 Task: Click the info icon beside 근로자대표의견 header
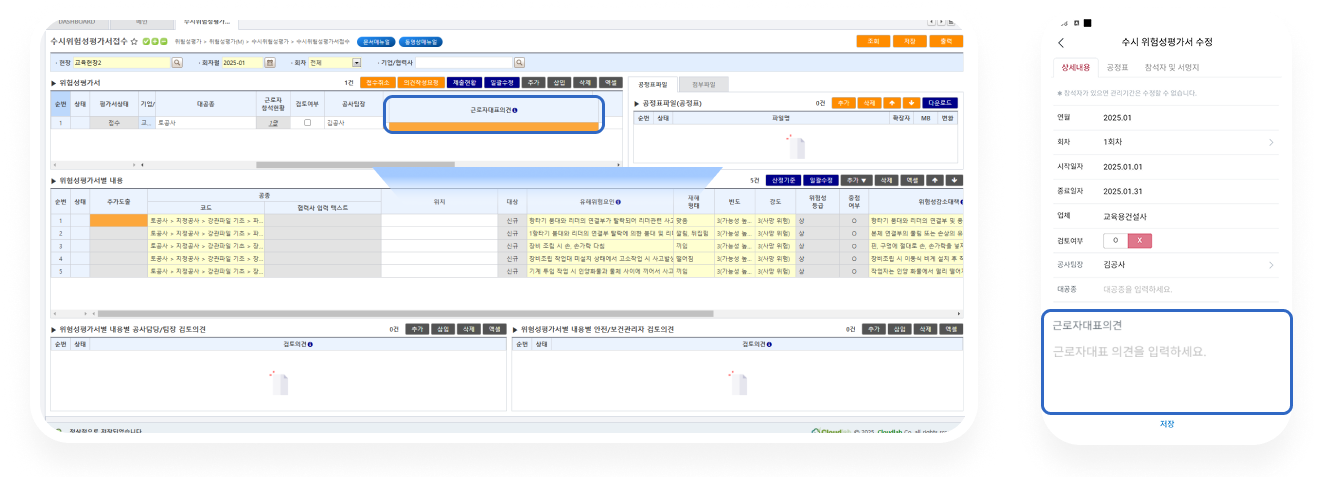515,111
